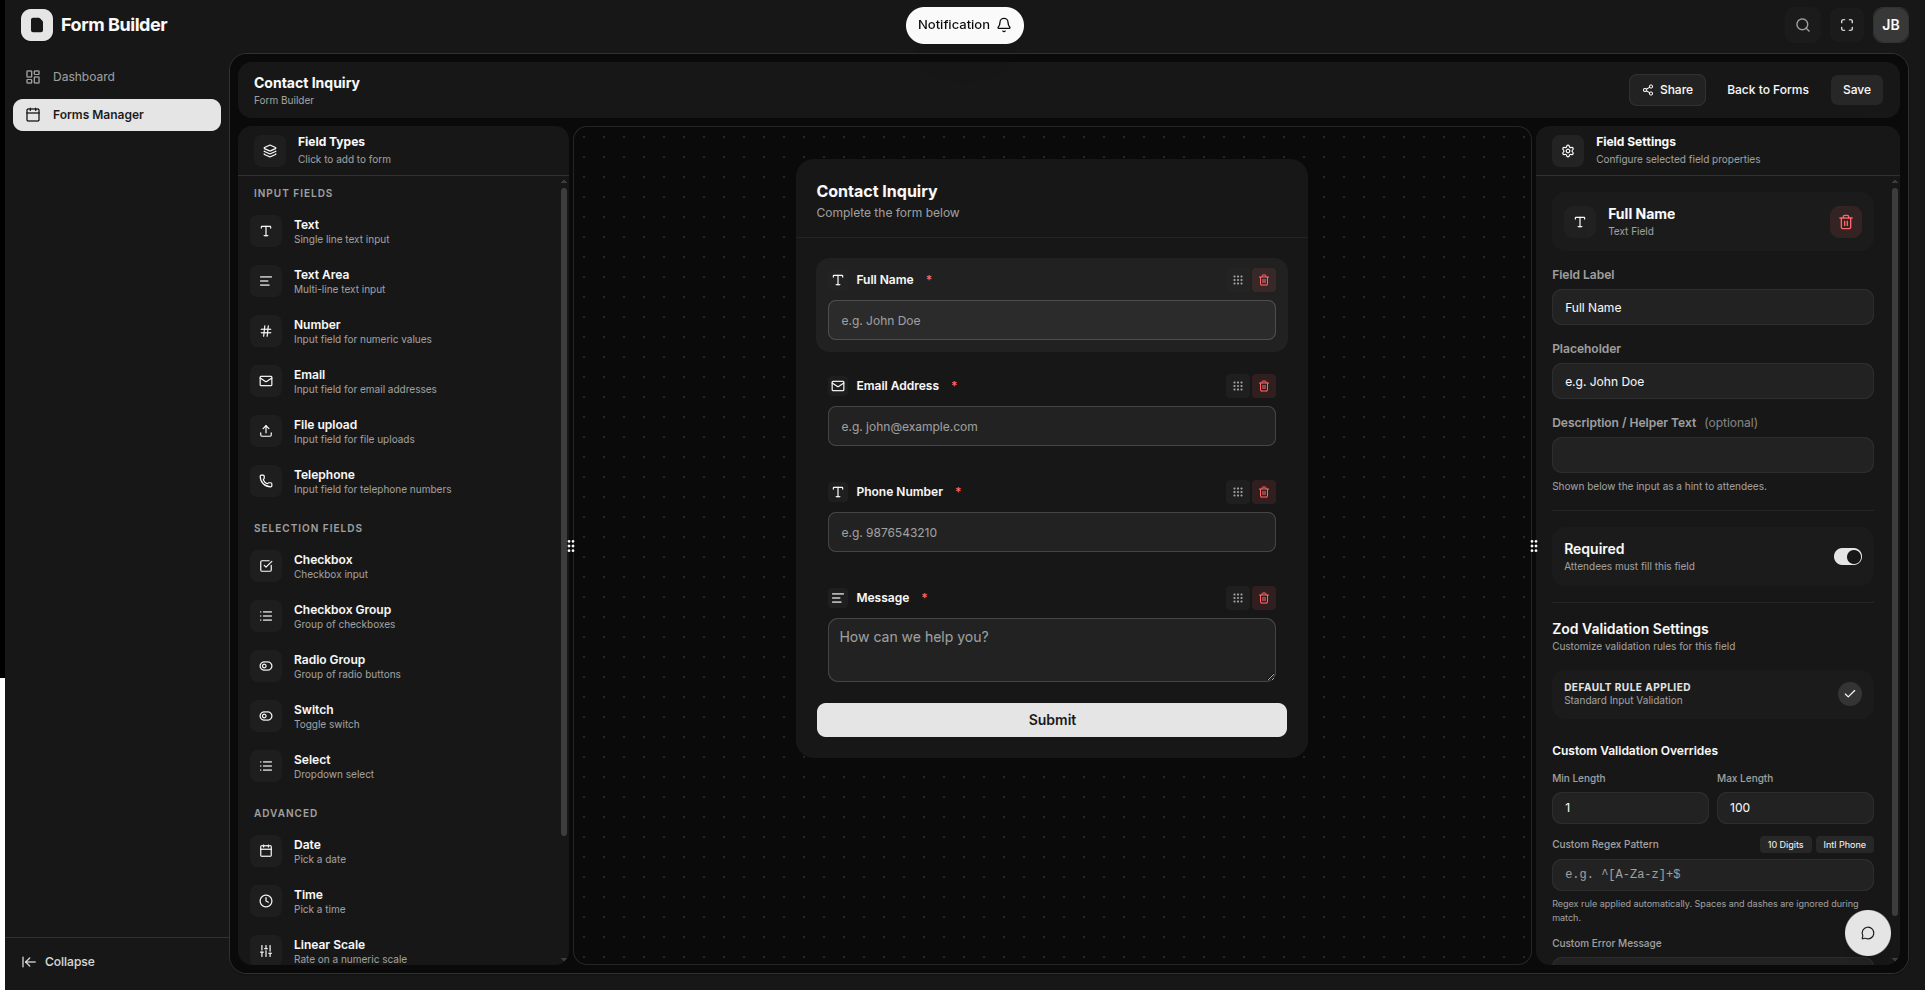Go Back to Forms
Image resolution: width=1925 pixels, height=990 pixels.
(1767, 90)
